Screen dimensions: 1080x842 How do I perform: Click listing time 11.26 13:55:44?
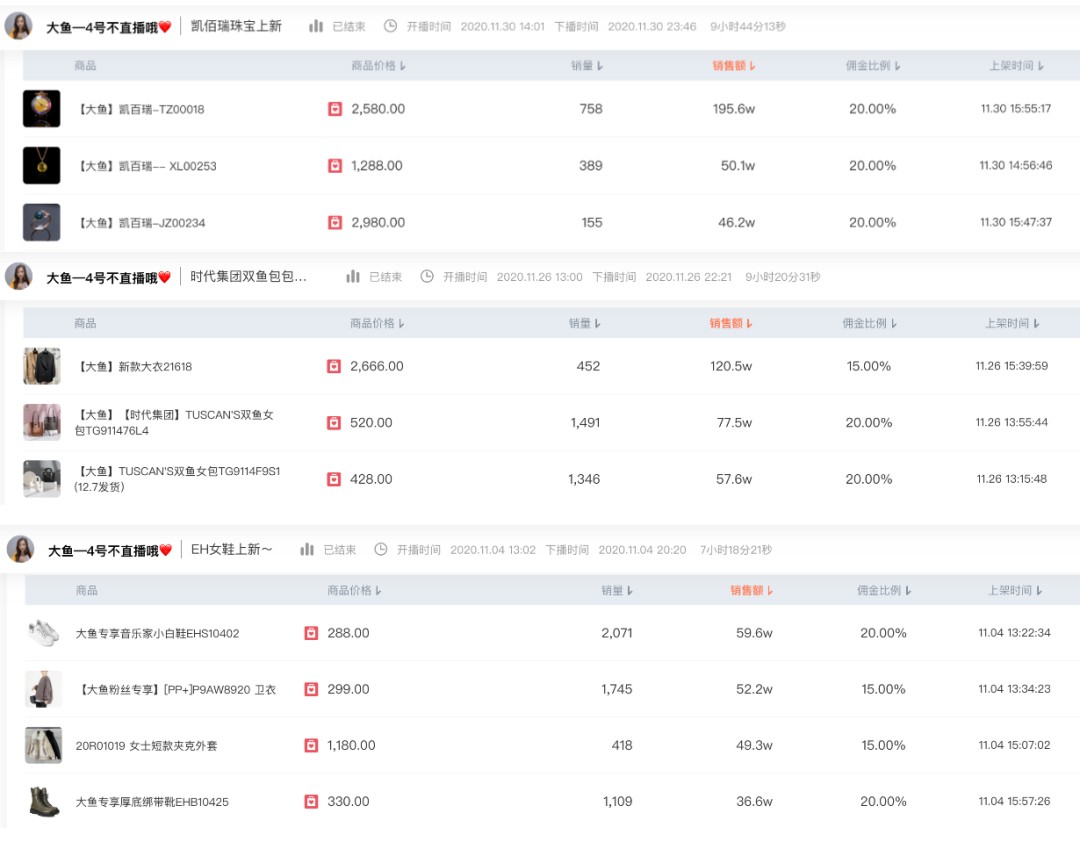click(x=1011, y=422)
